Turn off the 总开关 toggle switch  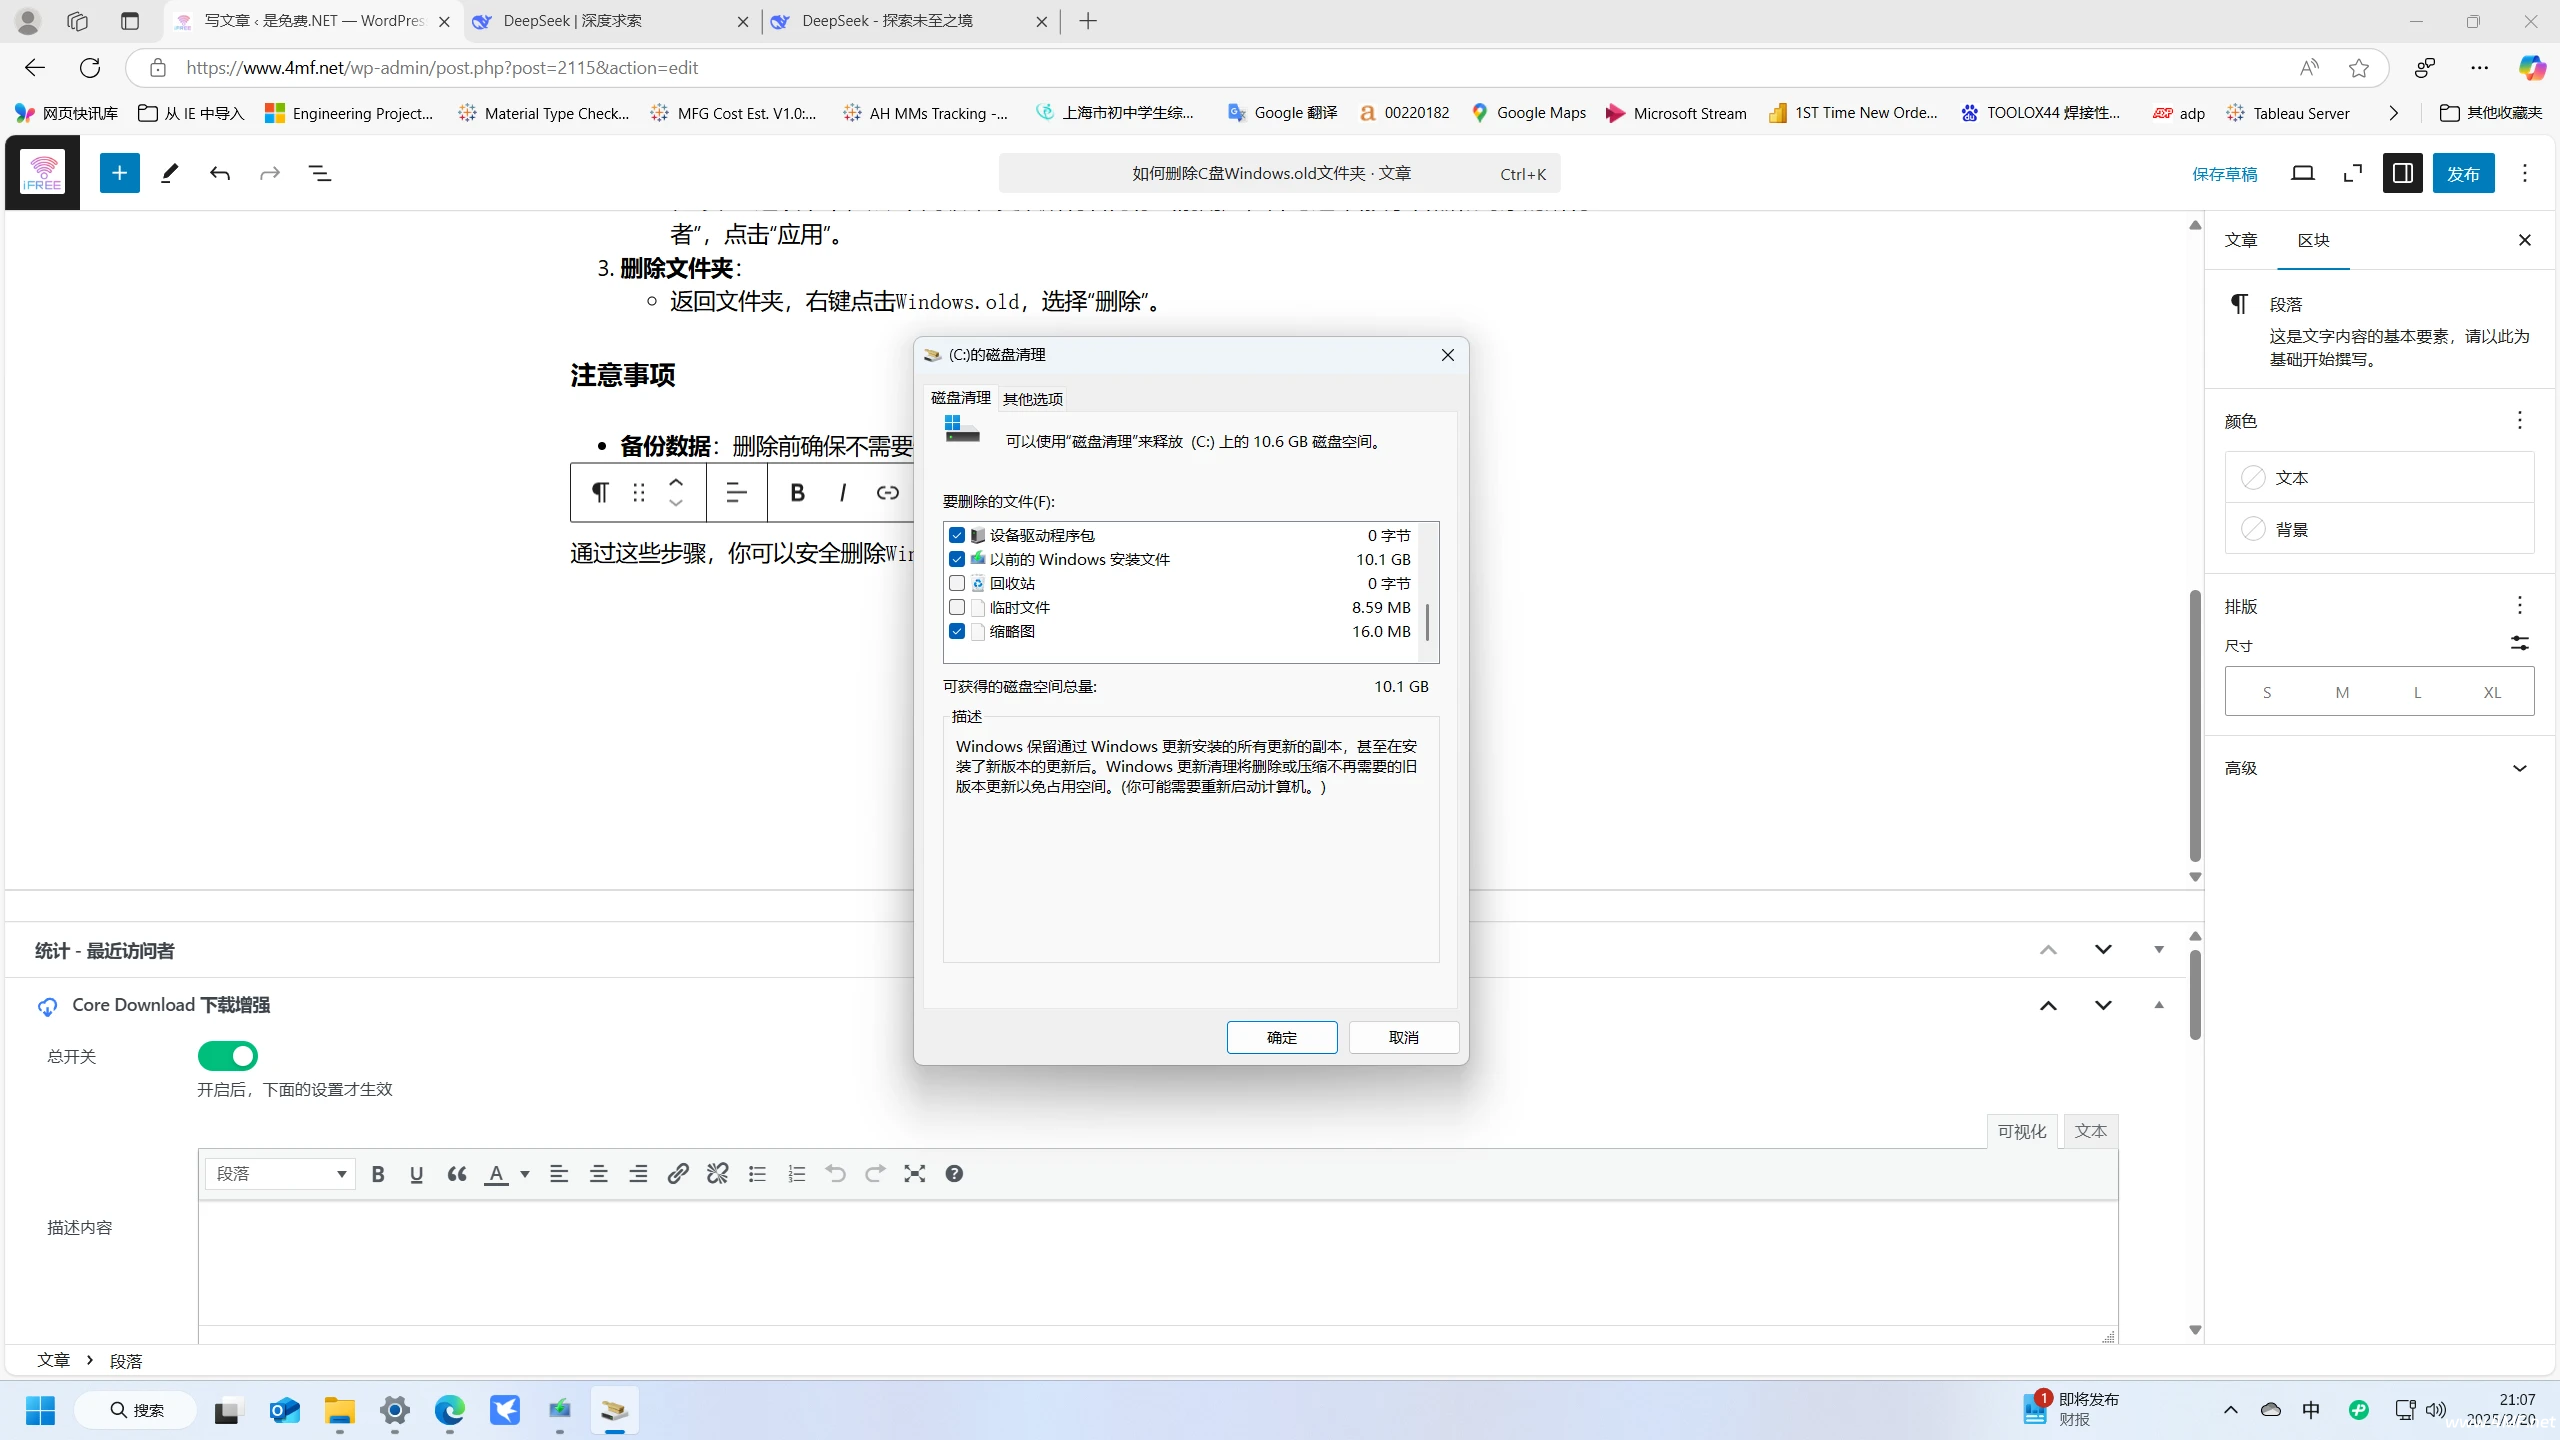(228, 1056)
